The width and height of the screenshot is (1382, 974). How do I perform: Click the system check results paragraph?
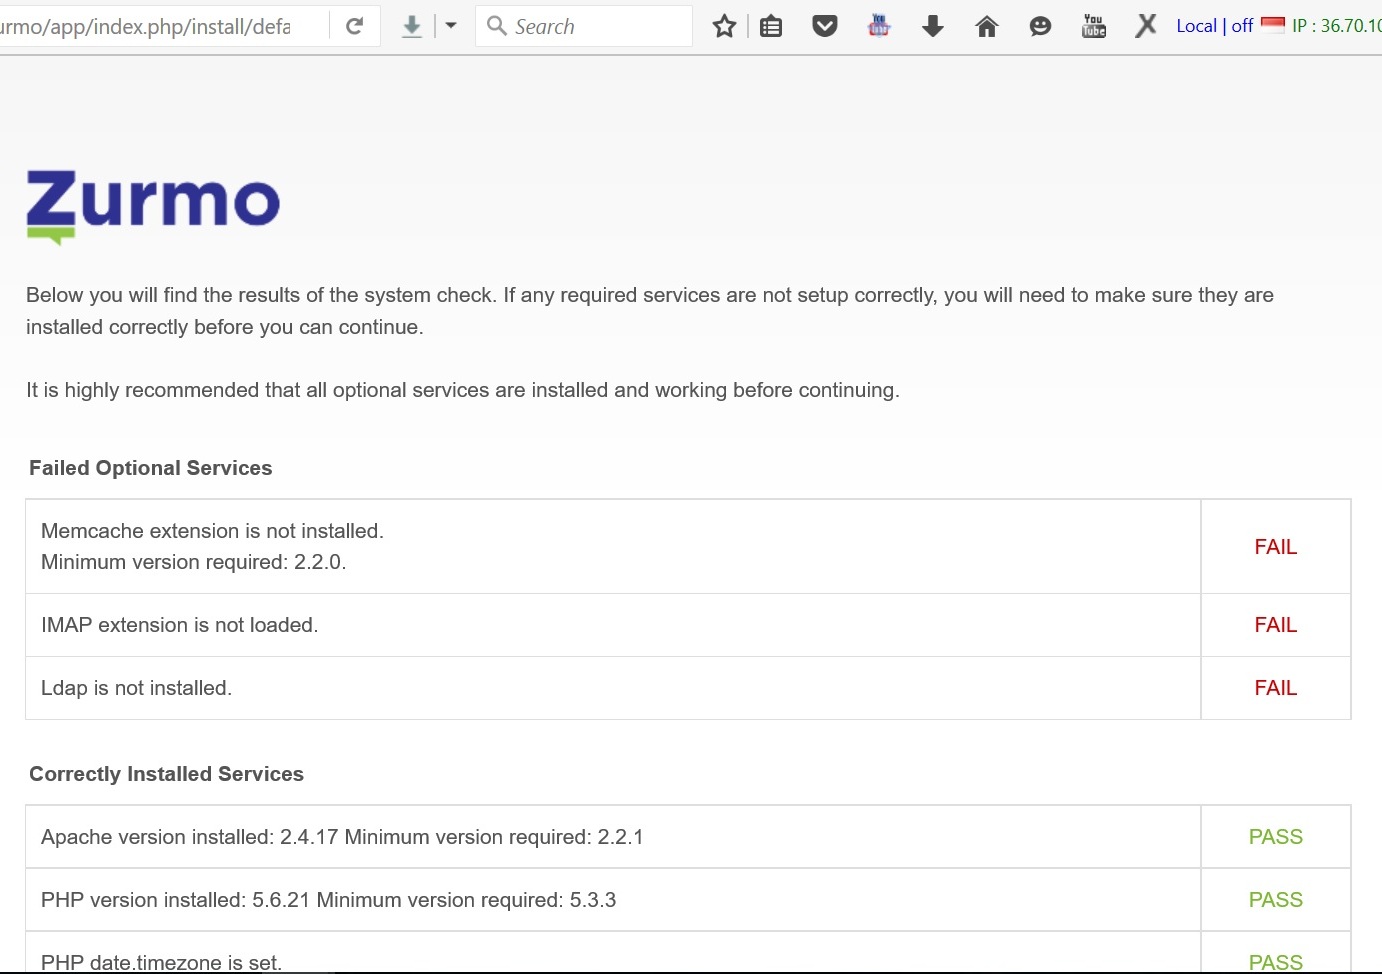[650, 311]
